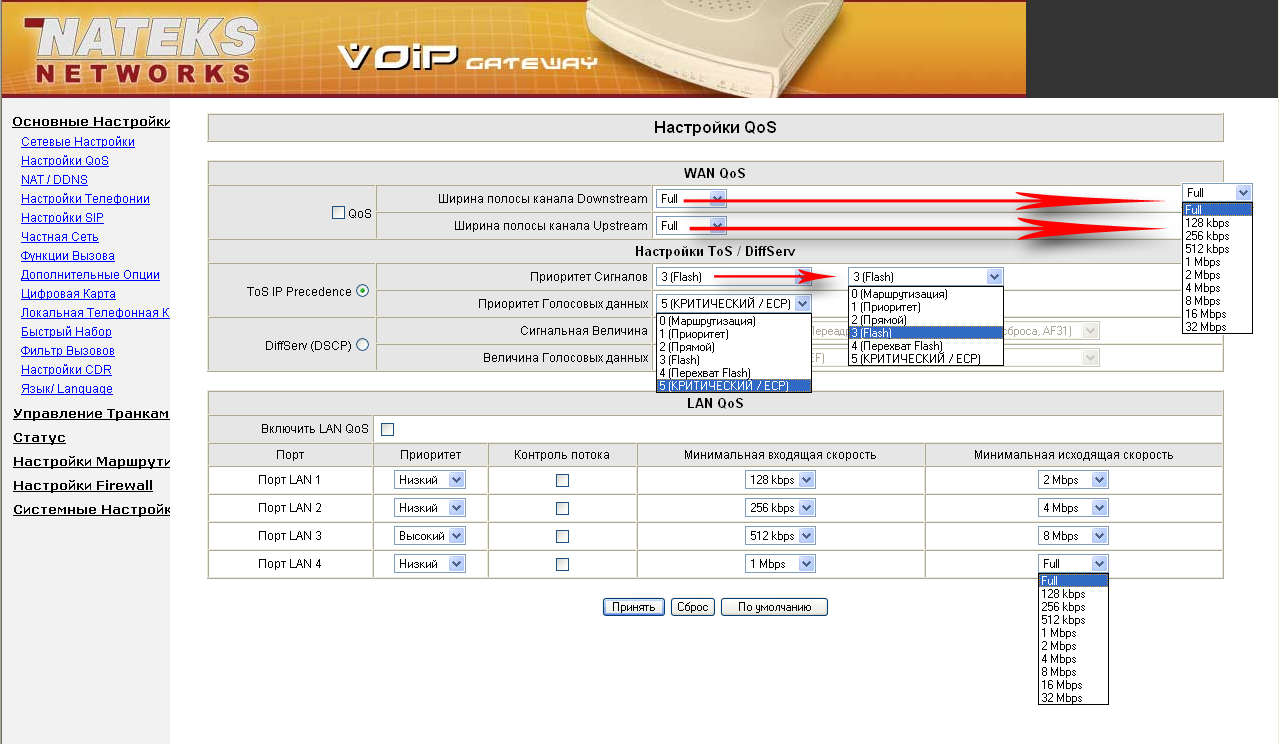Click the Nateks Networks logo
Viewport: 1280px width, 744px height.
(x=143, y=50)
